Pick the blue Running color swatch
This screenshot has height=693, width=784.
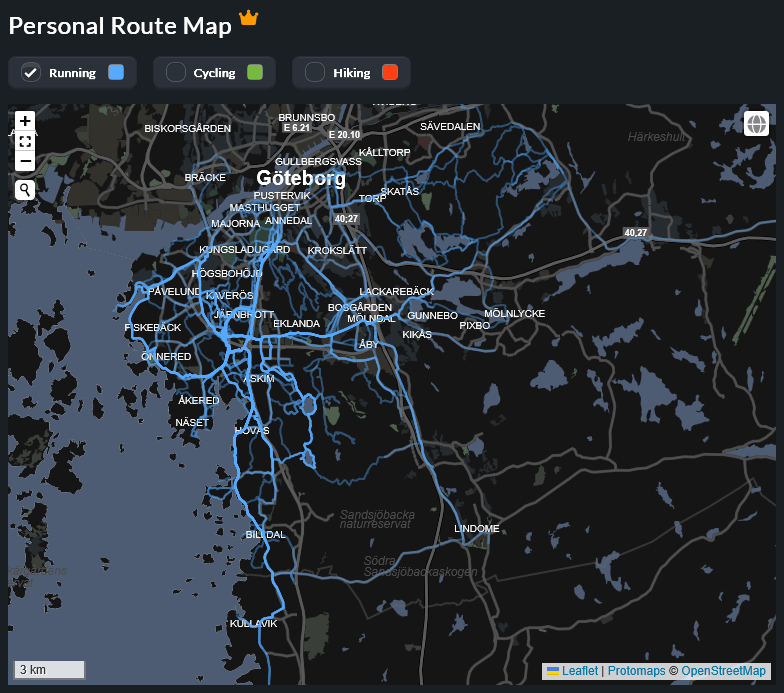[x=116, y=72]
